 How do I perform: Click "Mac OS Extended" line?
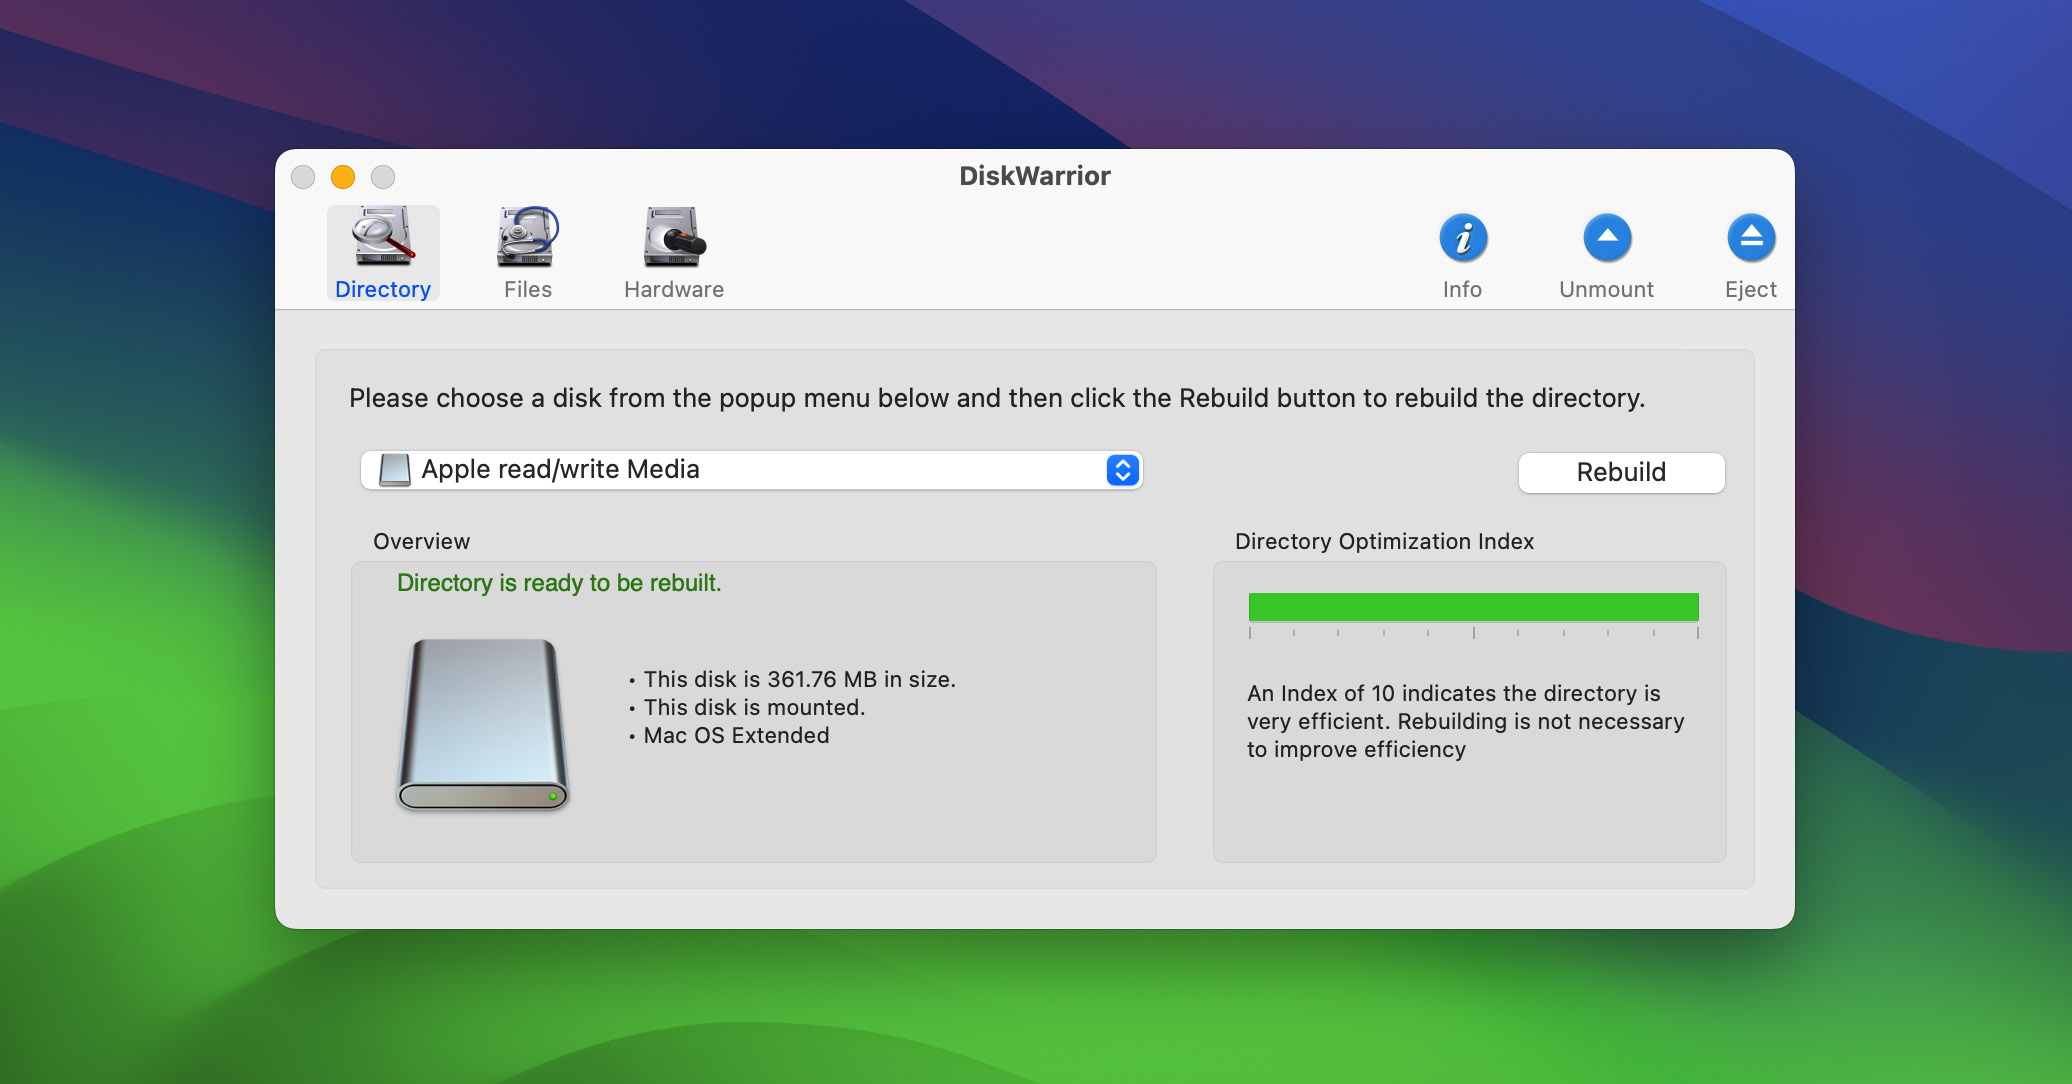(x=736, y=735)
